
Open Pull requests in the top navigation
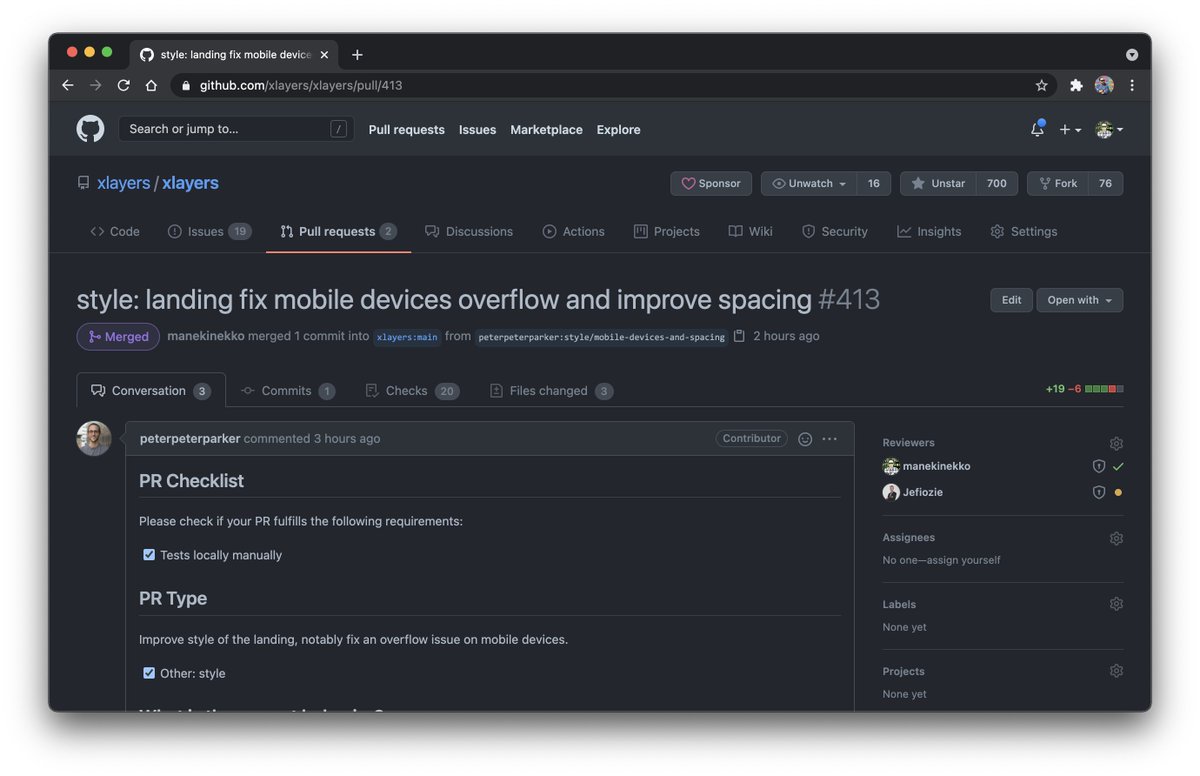point(406,129)
